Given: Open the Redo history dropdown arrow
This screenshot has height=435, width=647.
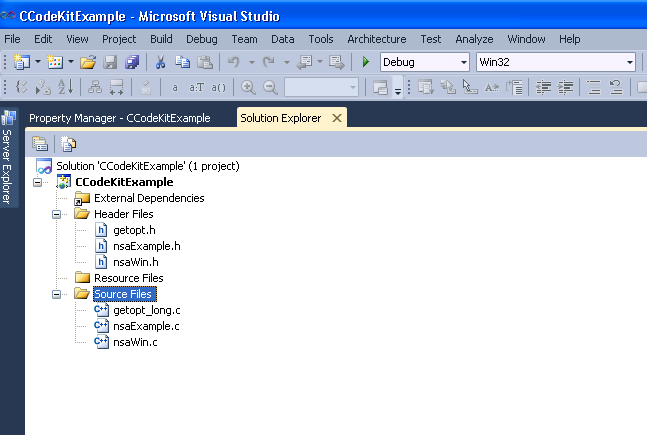Looking at the screenshot, I should (286, 62).
